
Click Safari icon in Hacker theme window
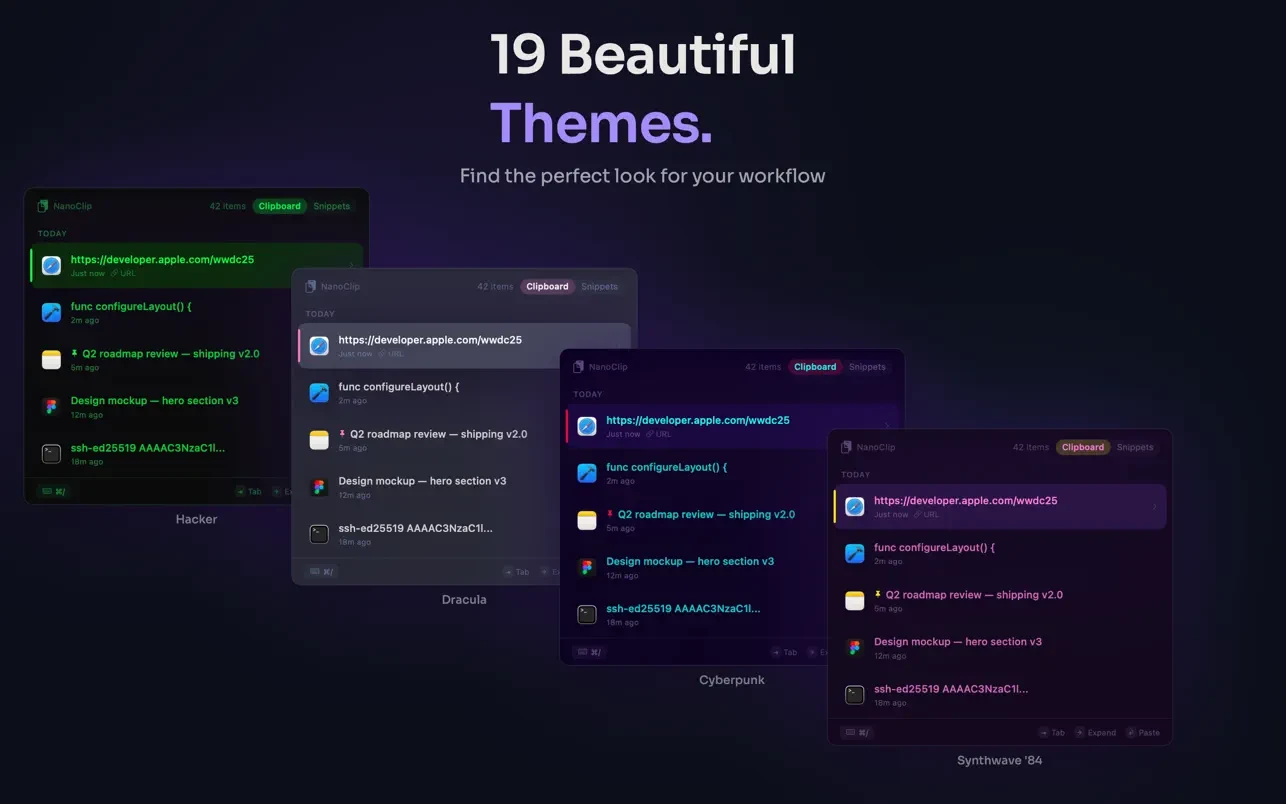[51, 266]
